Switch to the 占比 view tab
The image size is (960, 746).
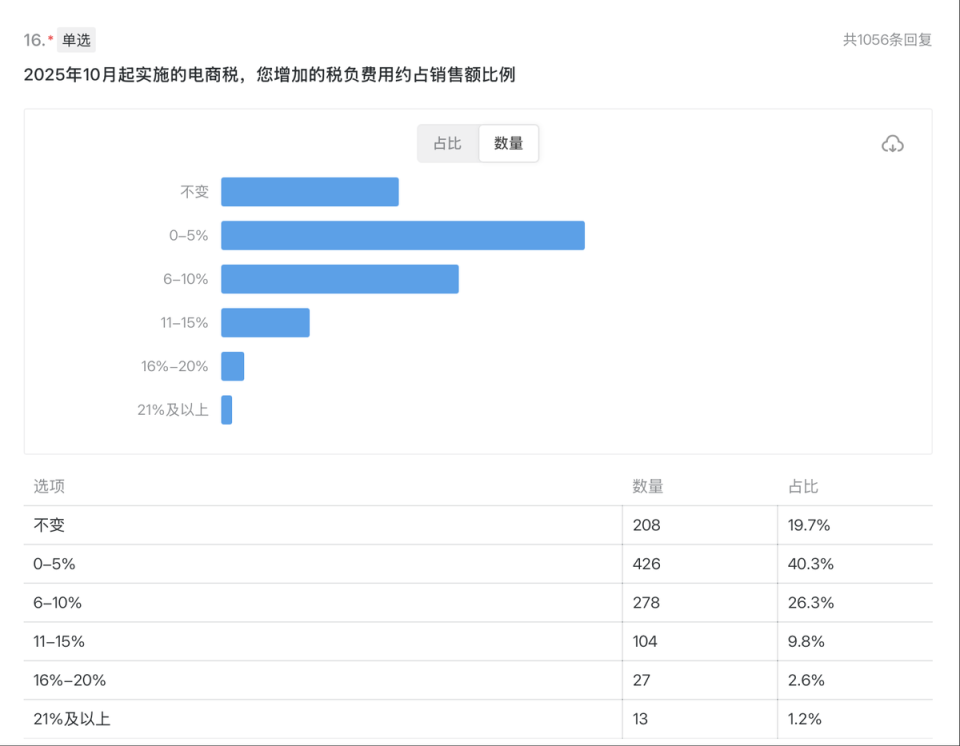tap(447, 143)
